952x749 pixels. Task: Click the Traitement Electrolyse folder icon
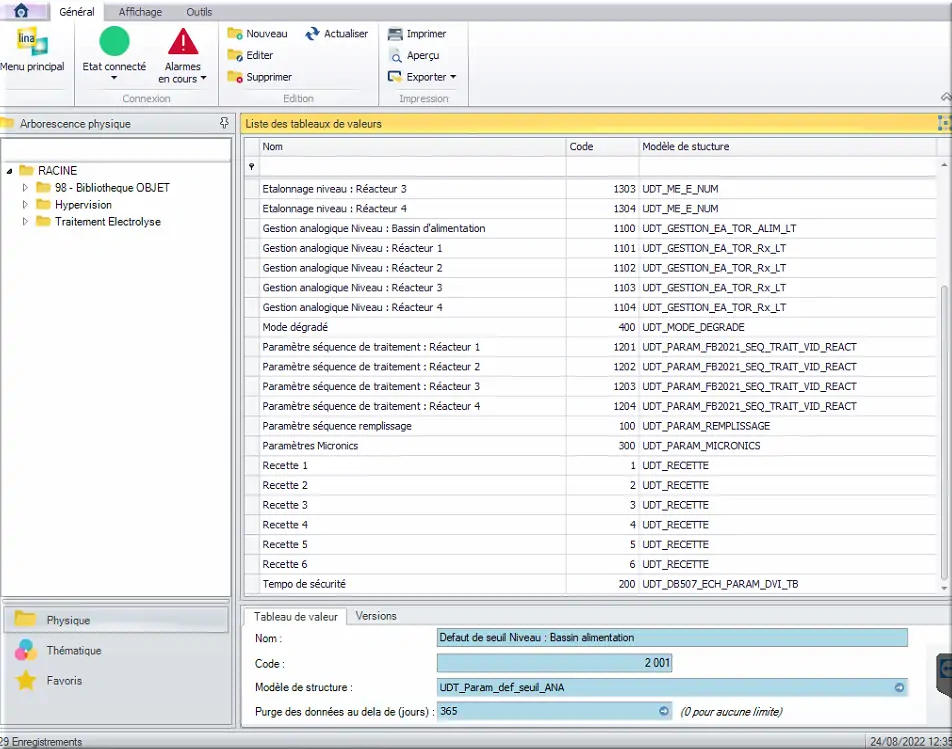[x=43, y=222]
